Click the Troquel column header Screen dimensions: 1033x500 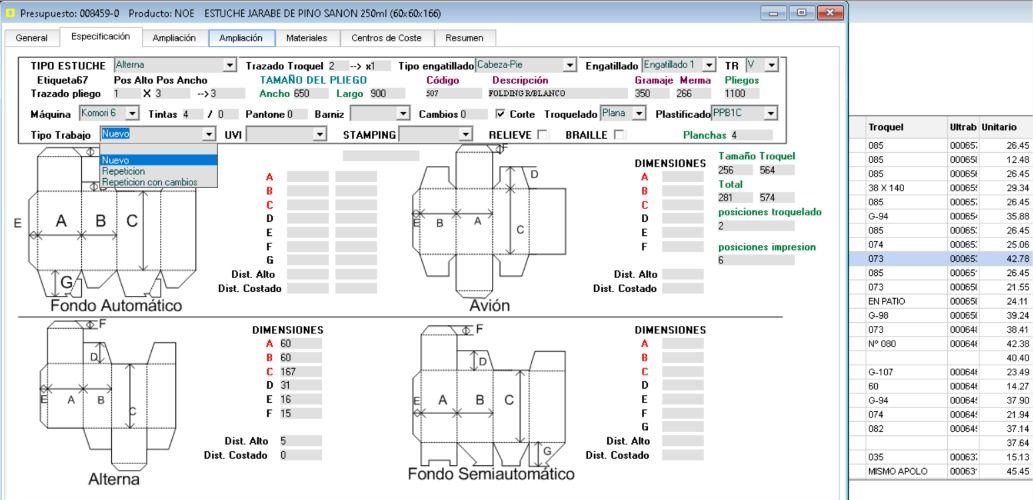[905, 127]
